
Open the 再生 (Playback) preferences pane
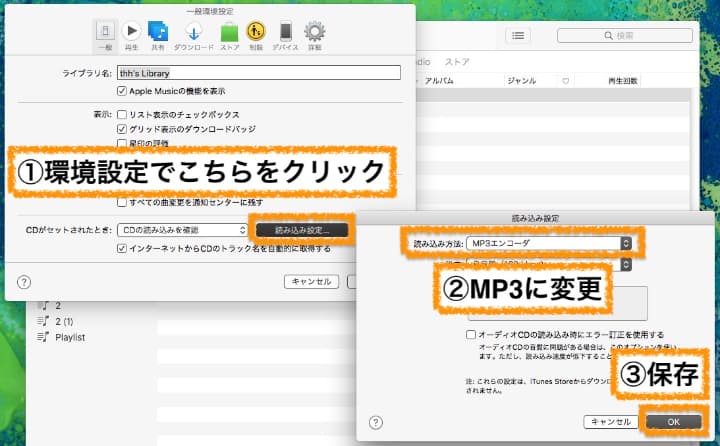[x=131, y=34]
